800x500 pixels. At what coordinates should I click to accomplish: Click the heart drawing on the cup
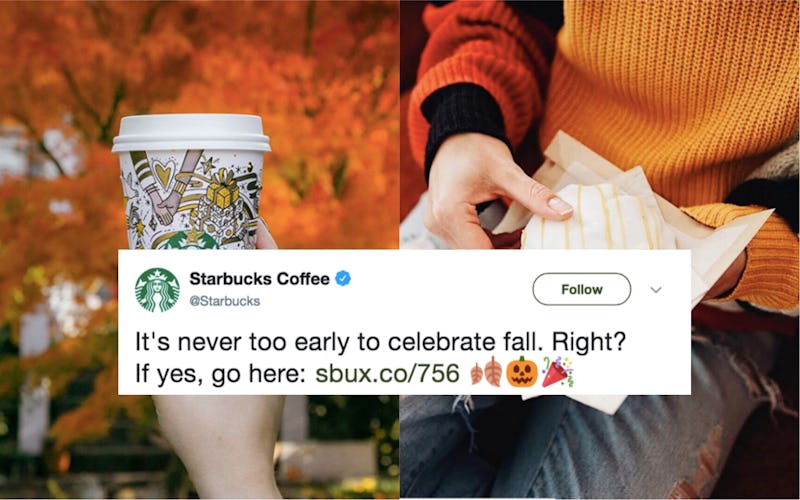(x=164, y=174)
